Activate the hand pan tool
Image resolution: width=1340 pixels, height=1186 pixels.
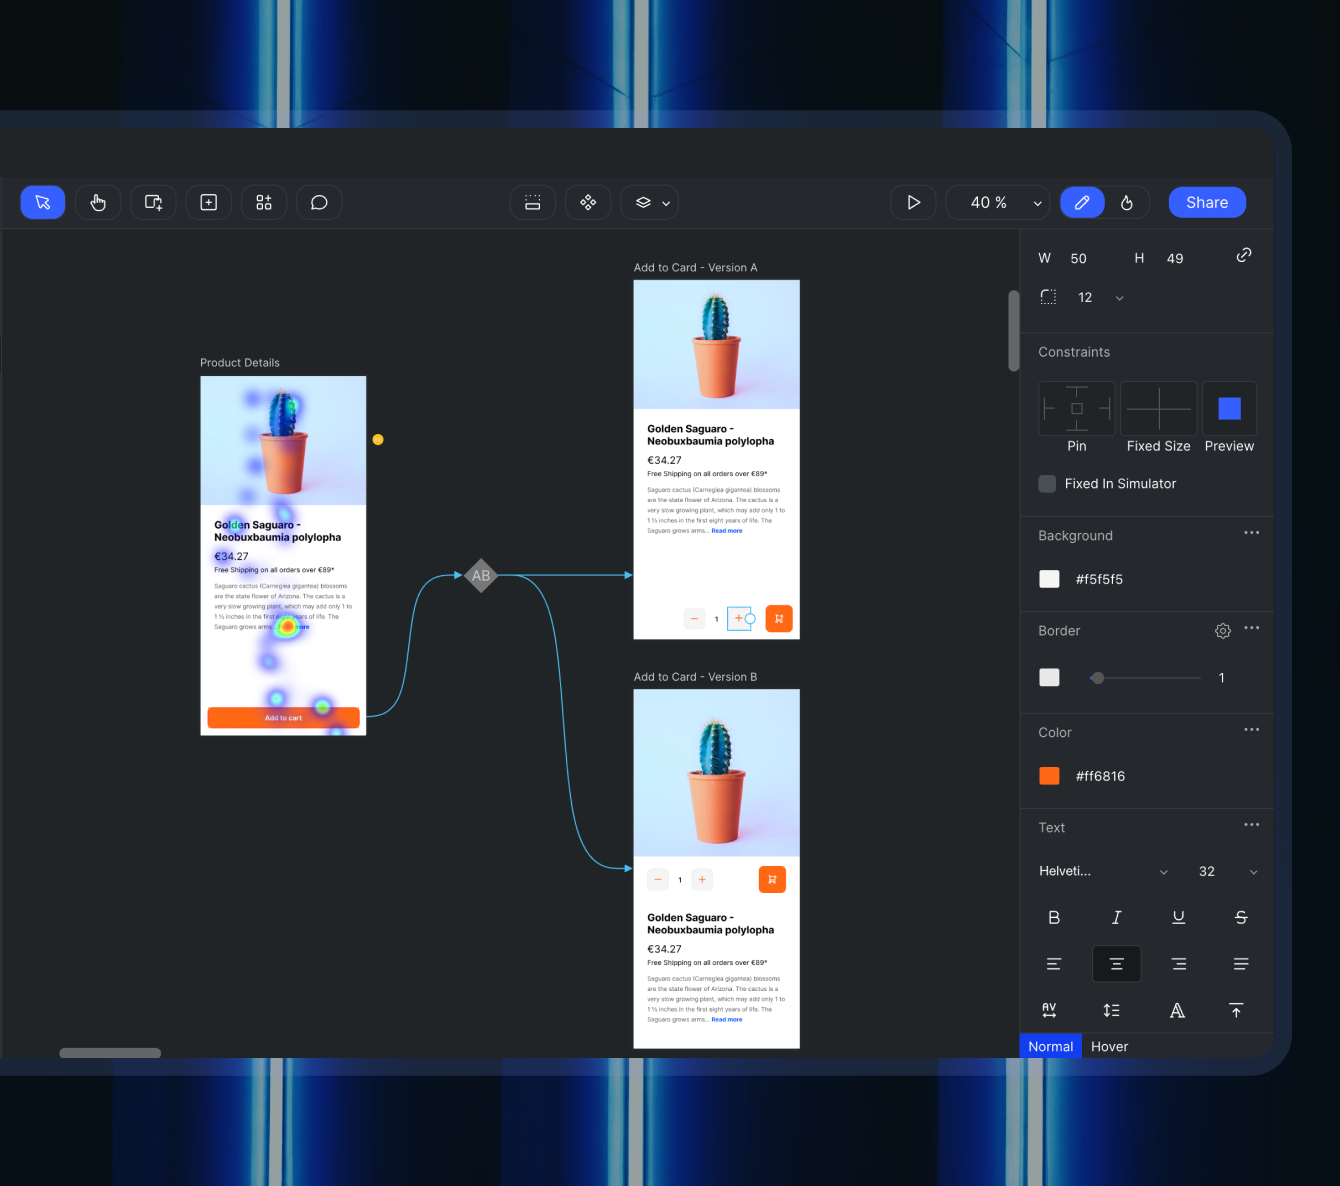[x=97, y=202]
